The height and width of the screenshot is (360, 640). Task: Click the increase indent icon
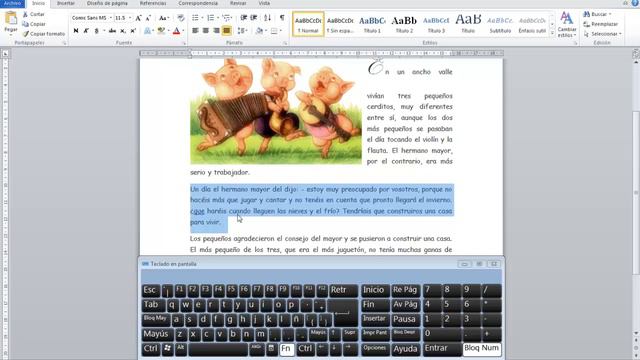253,18
